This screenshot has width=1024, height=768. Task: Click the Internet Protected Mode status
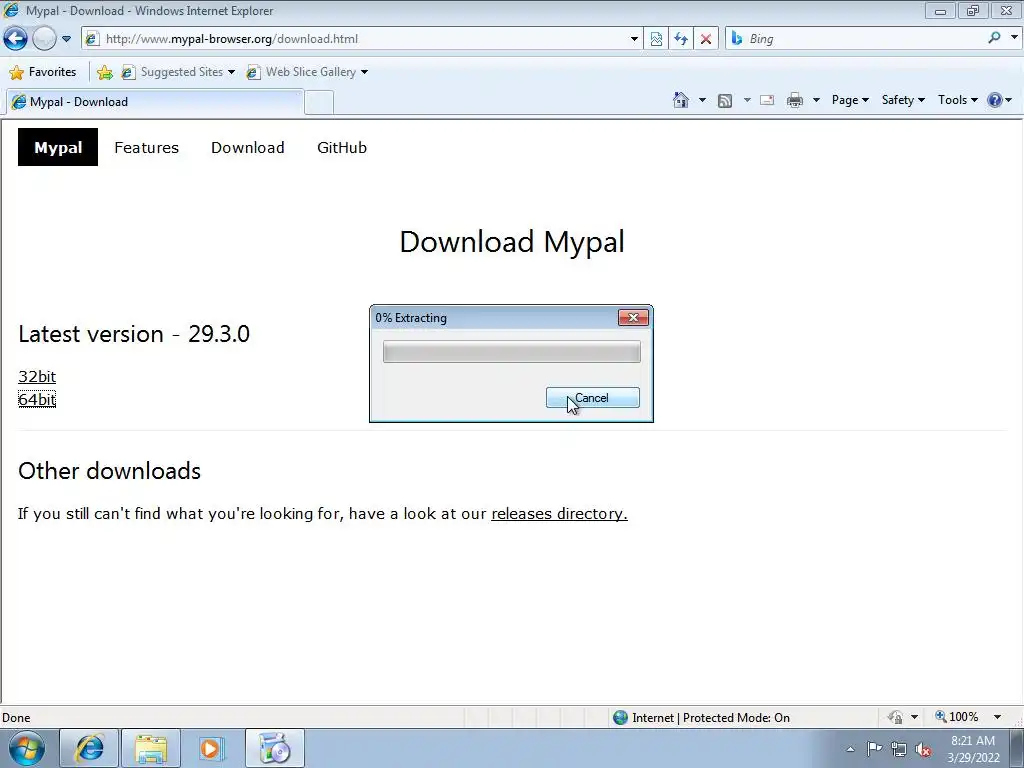[701, 718]
